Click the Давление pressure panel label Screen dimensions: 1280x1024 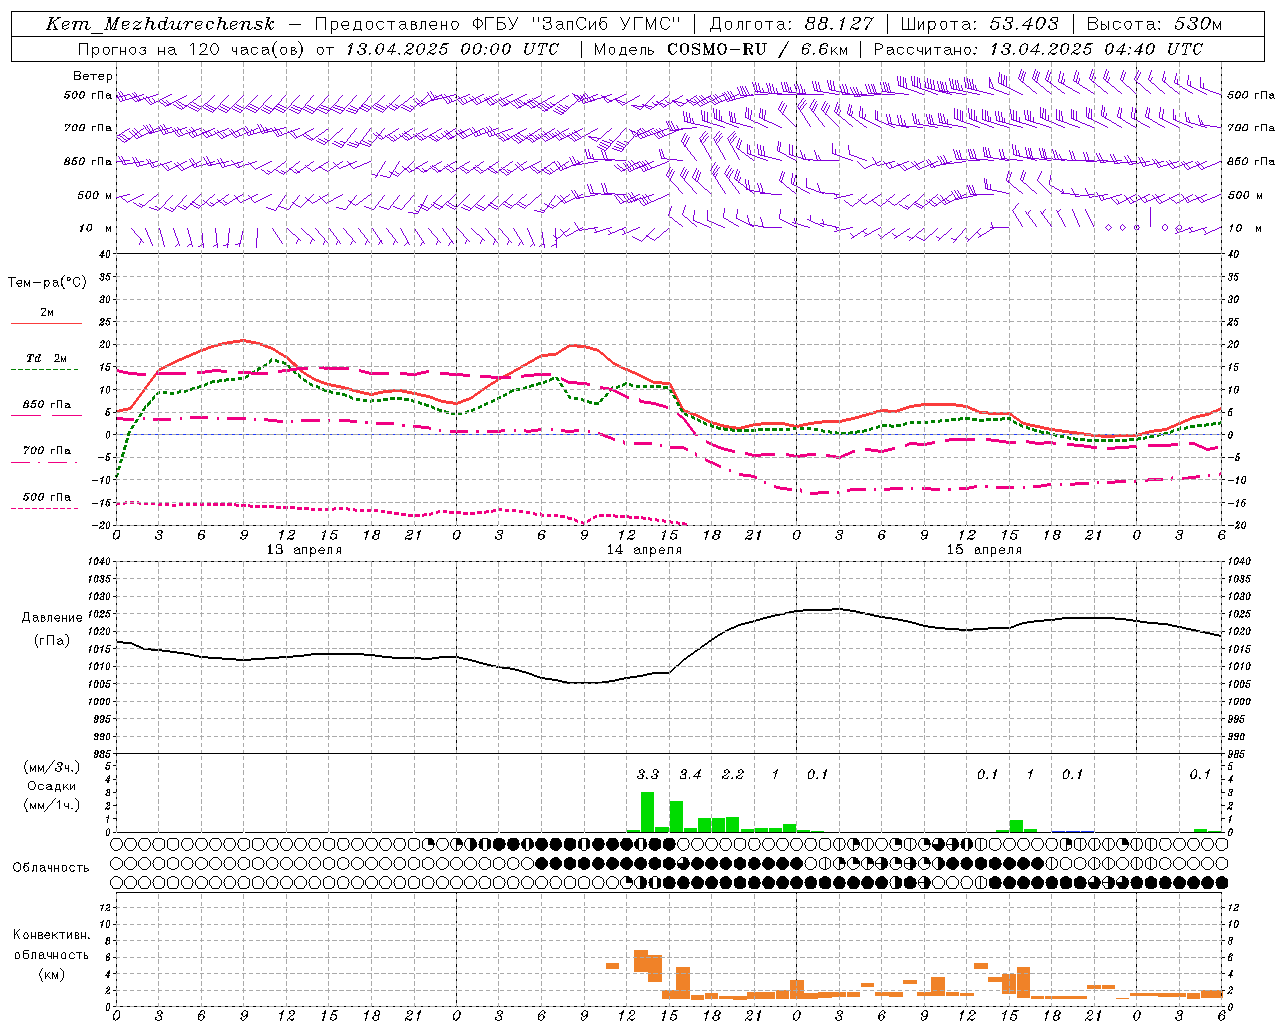pos(52,618)
